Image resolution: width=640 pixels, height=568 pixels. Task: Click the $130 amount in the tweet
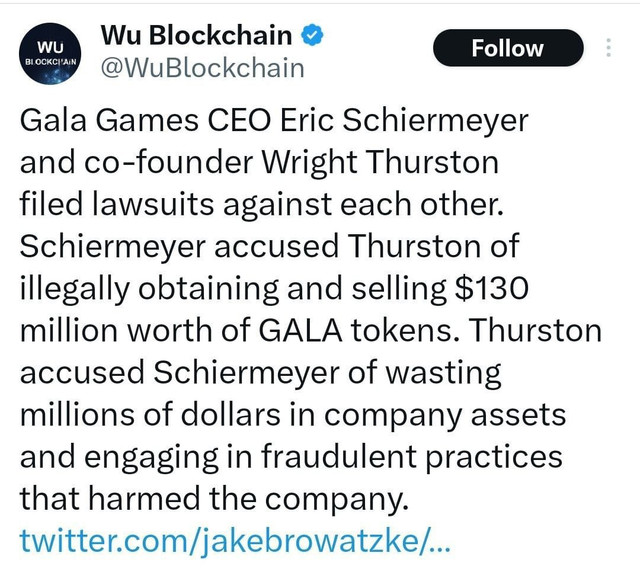coord(491,288)
